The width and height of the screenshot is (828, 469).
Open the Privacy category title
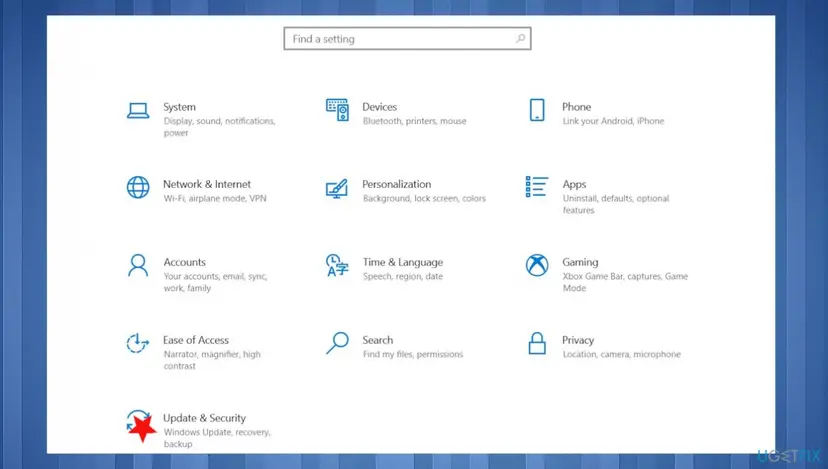[x=578, y=340]
